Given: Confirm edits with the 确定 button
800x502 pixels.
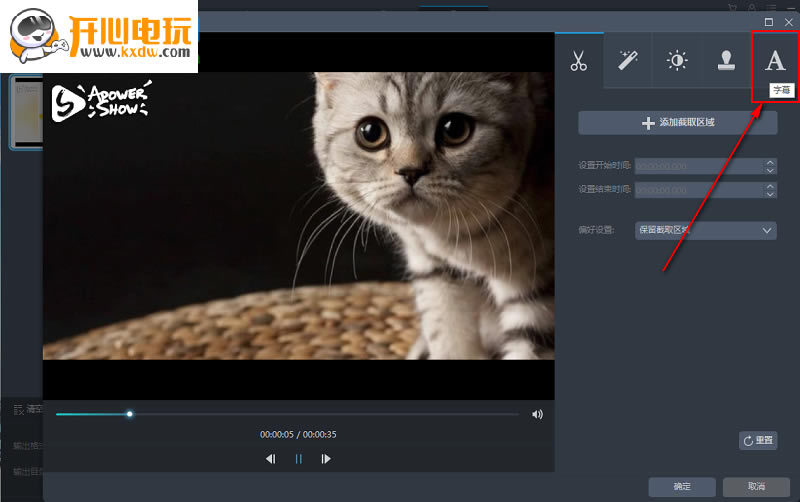Looking at the screenshot, I should point(682,486).
